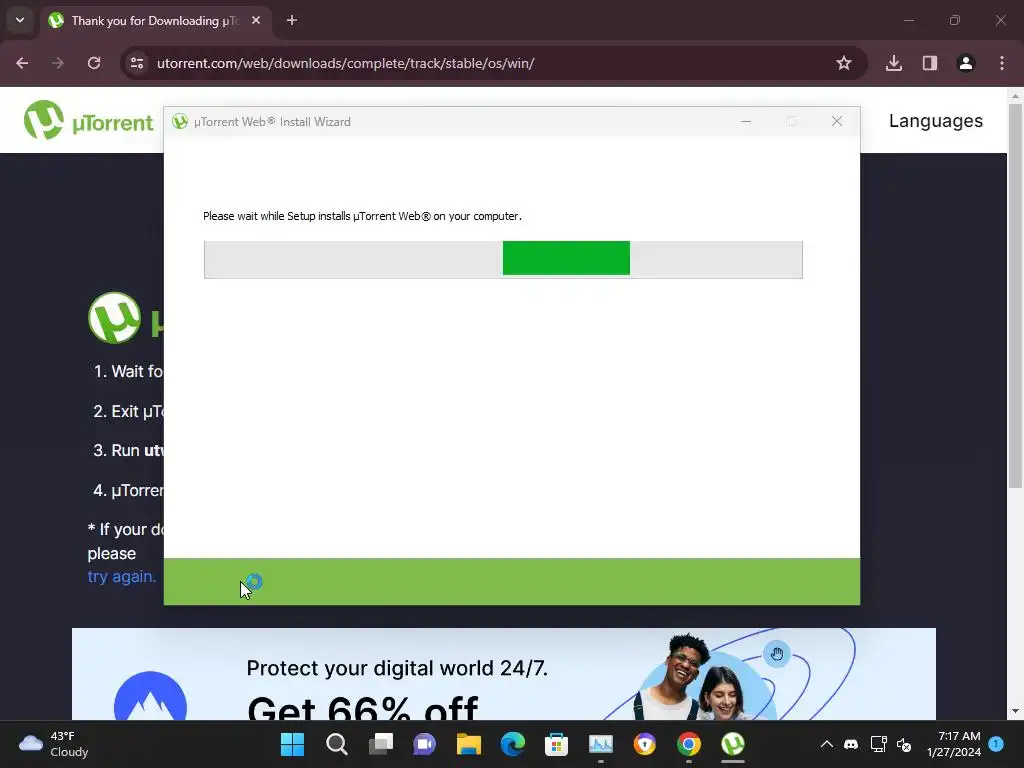Close the Thank you for Downloading tab
This screenshot has height=768, width=1024.
[256, 21]
